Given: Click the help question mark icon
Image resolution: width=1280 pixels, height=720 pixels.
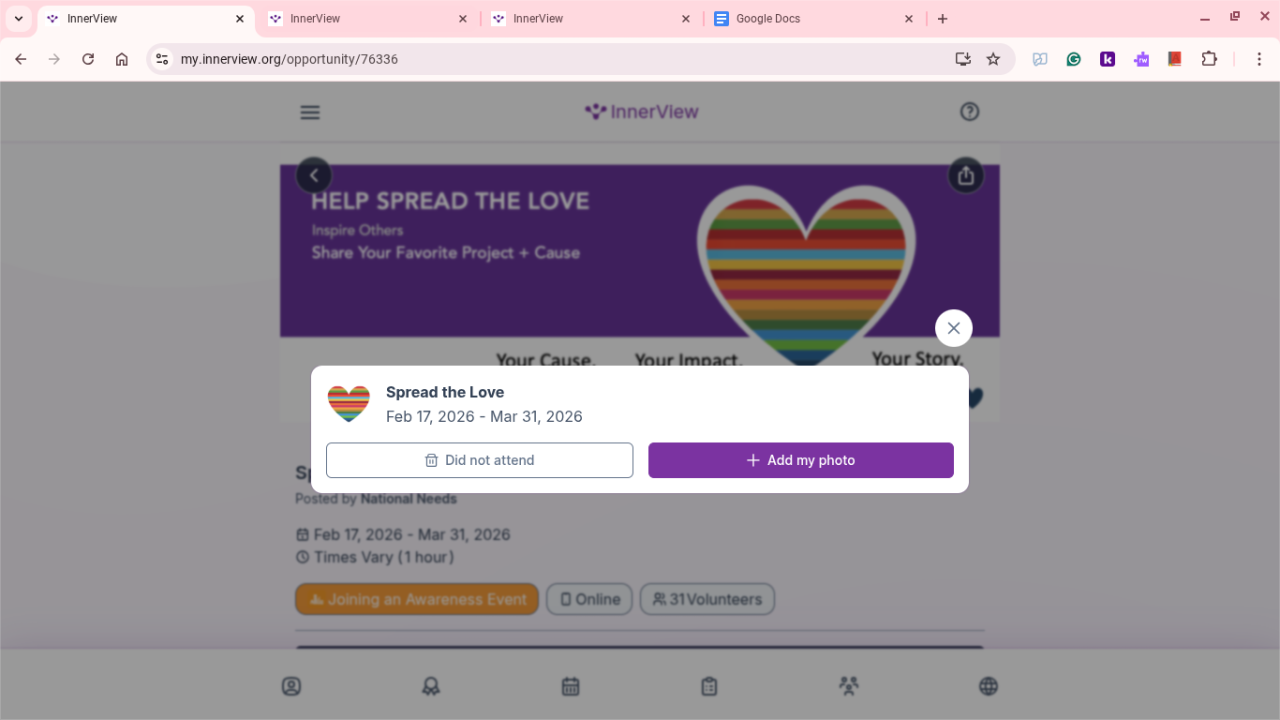Looking at the screenshot, I should 969,112.
